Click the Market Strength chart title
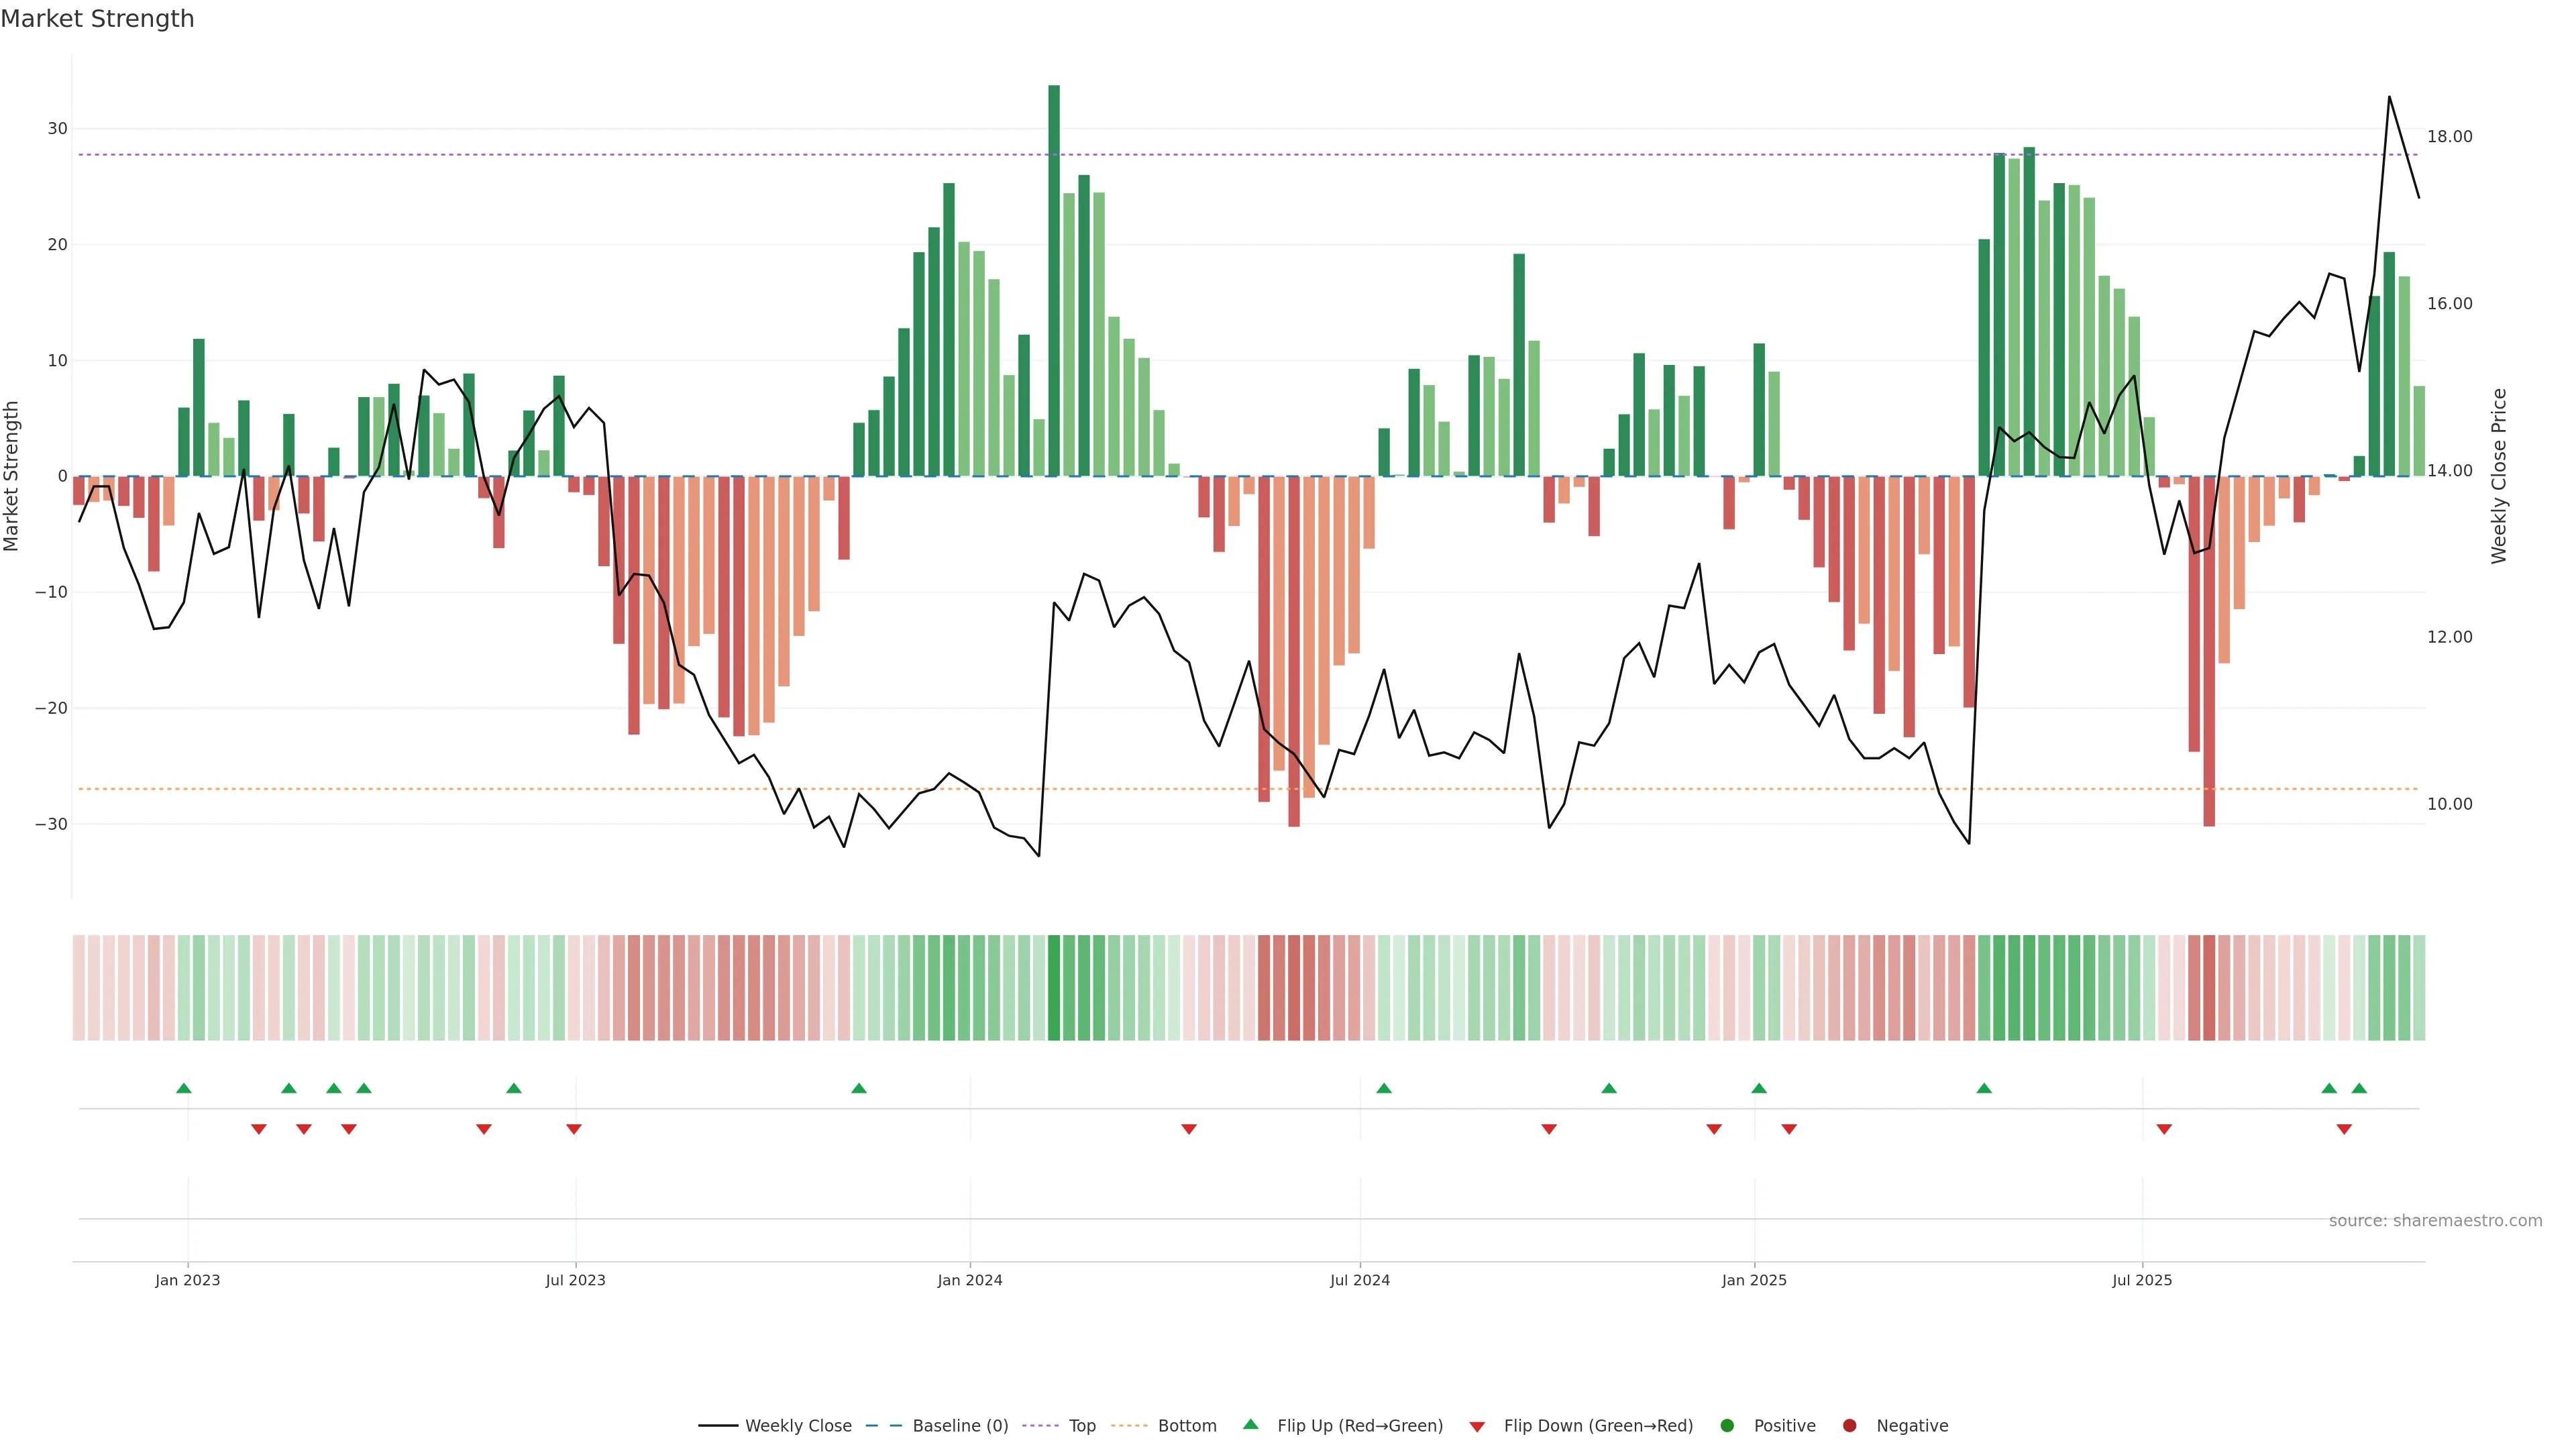 point(97,19)
